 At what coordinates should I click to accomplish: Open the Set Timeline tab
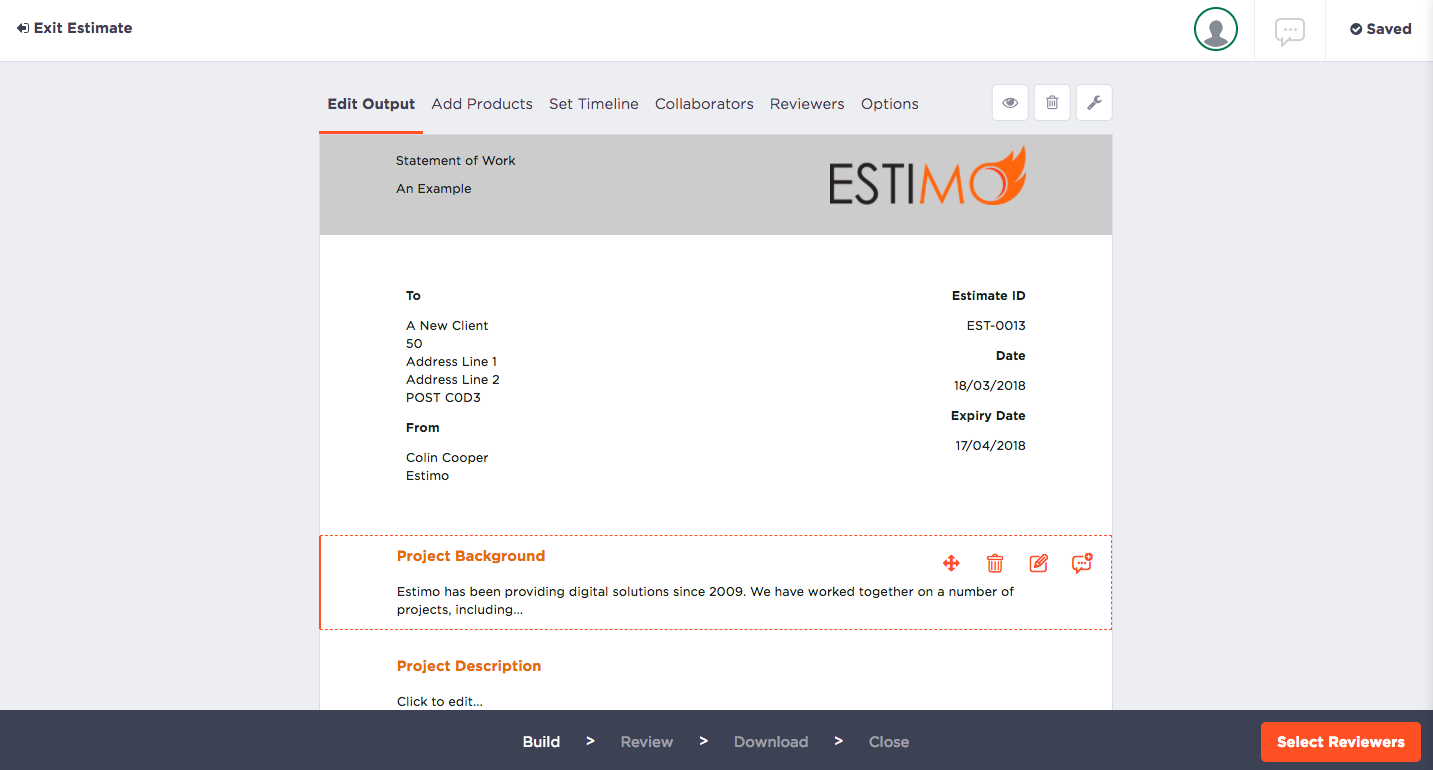(x=594, y=103)
